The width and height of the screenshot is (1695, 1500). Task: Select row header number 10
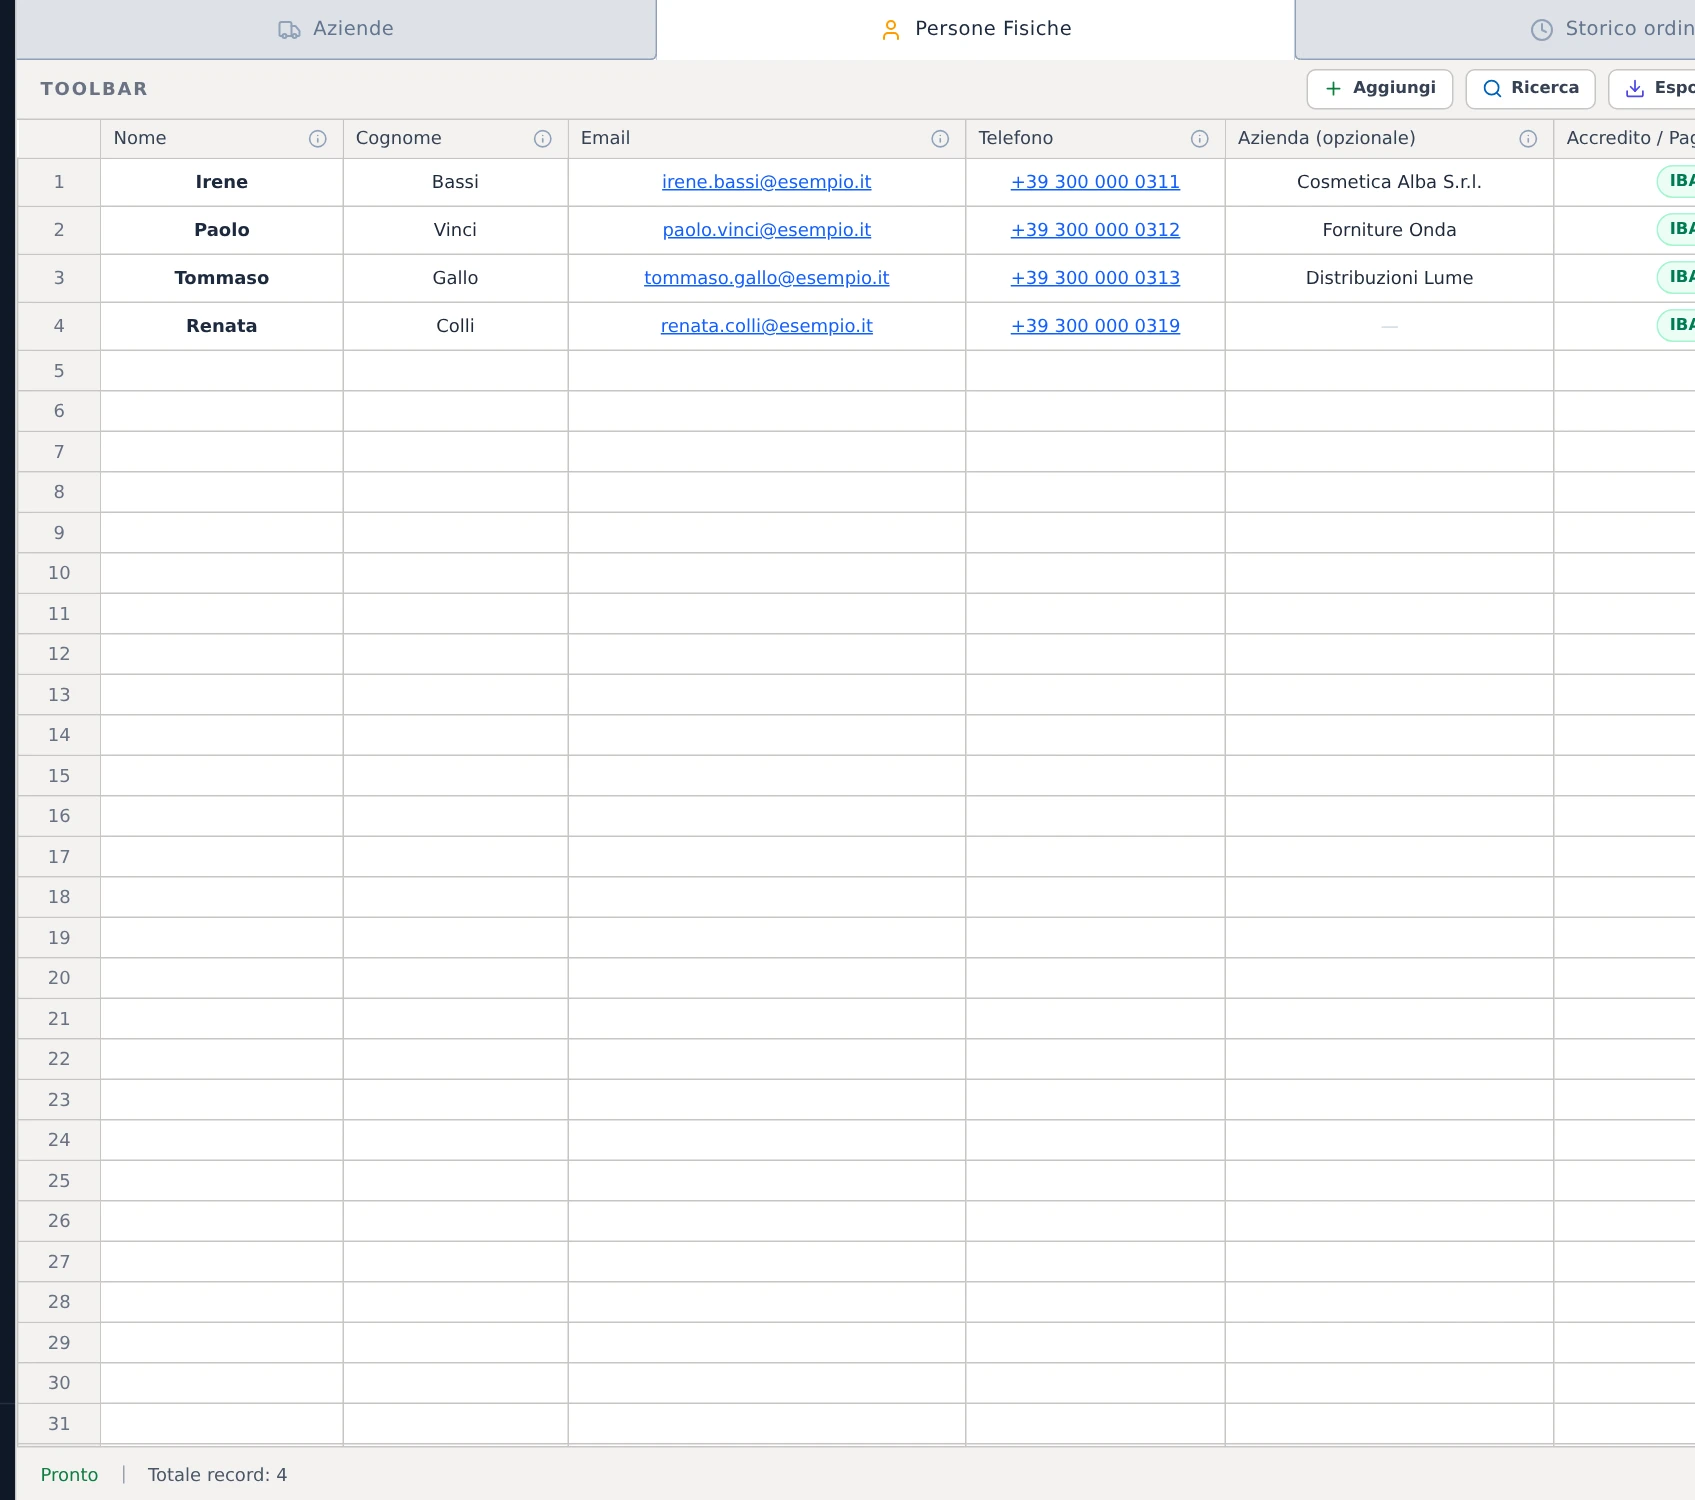click(59, 573)
